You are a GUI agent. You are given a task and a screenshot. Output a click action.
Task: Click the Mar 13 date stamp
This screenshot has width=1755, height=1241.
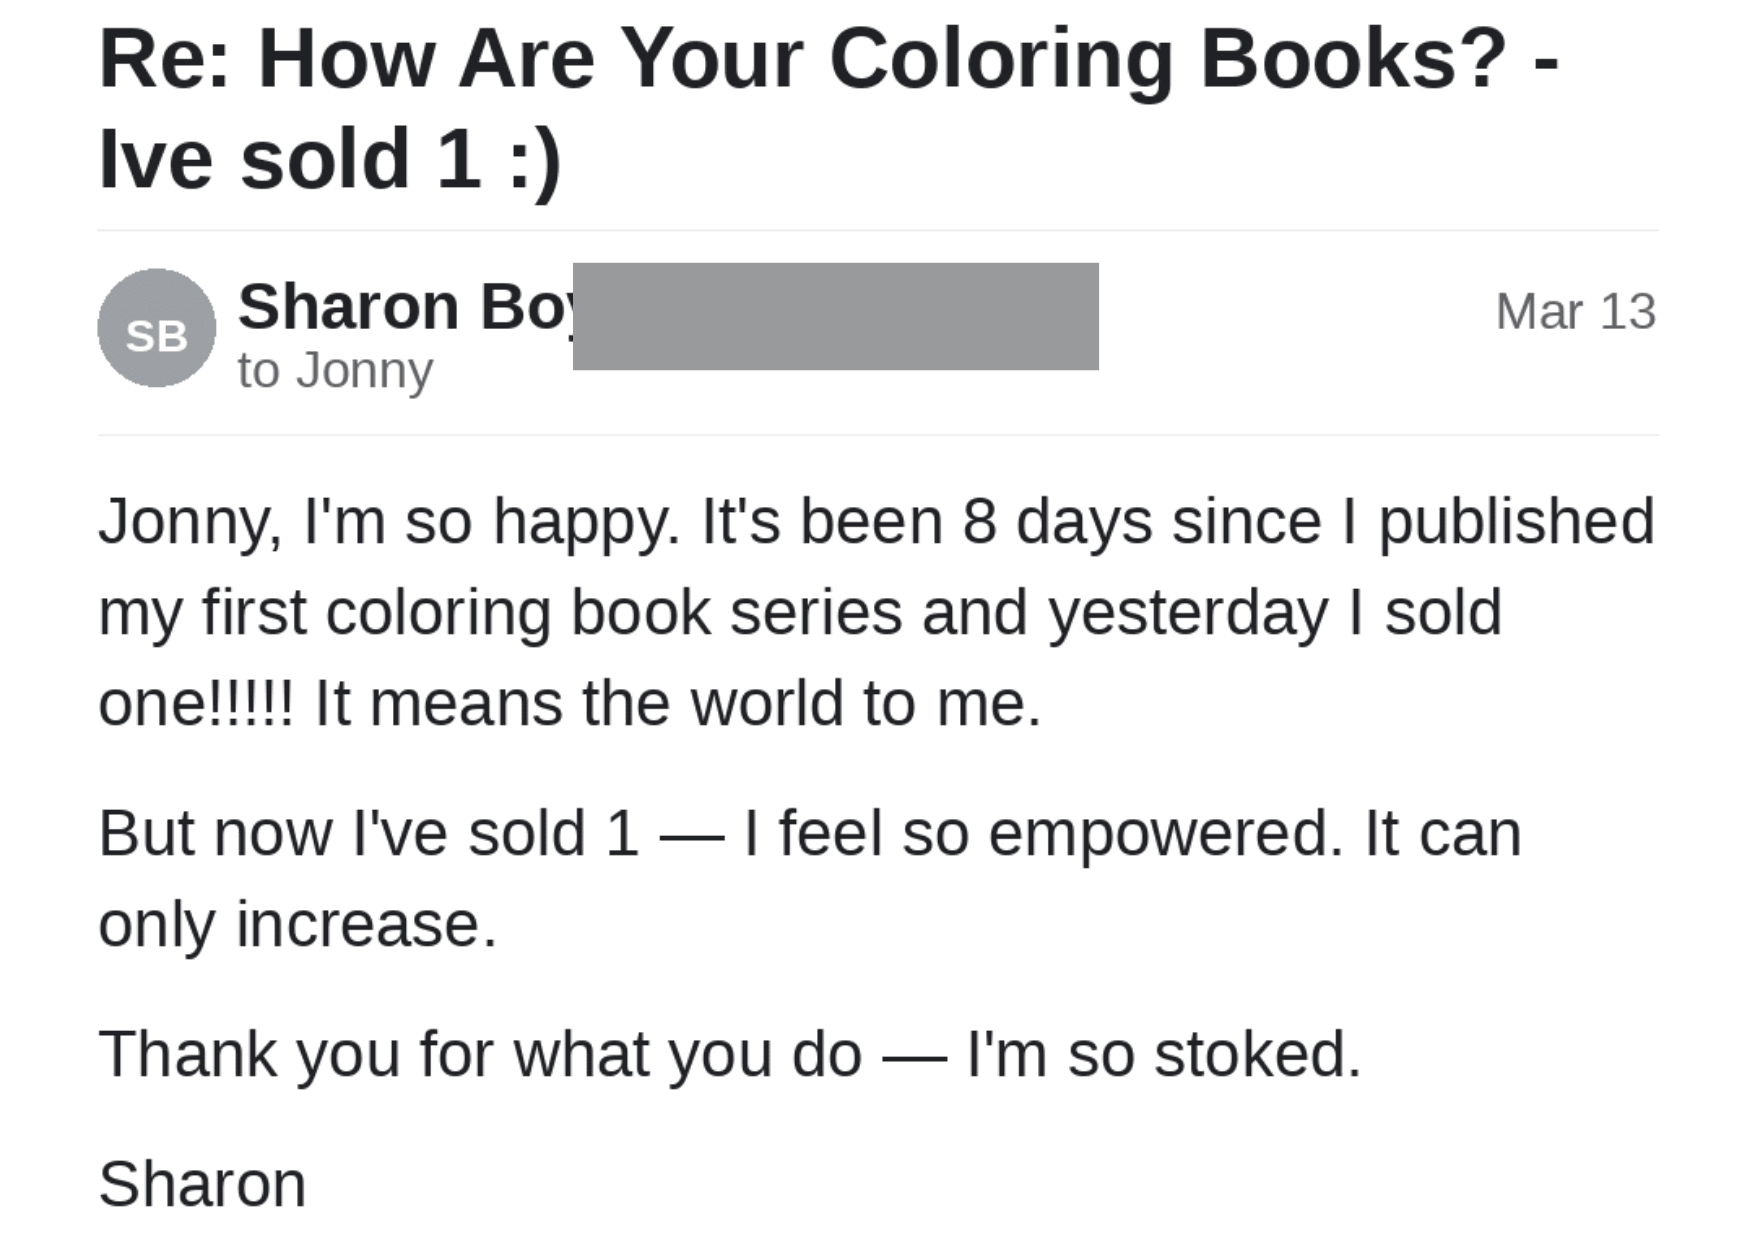click(x=1575, y=311)
